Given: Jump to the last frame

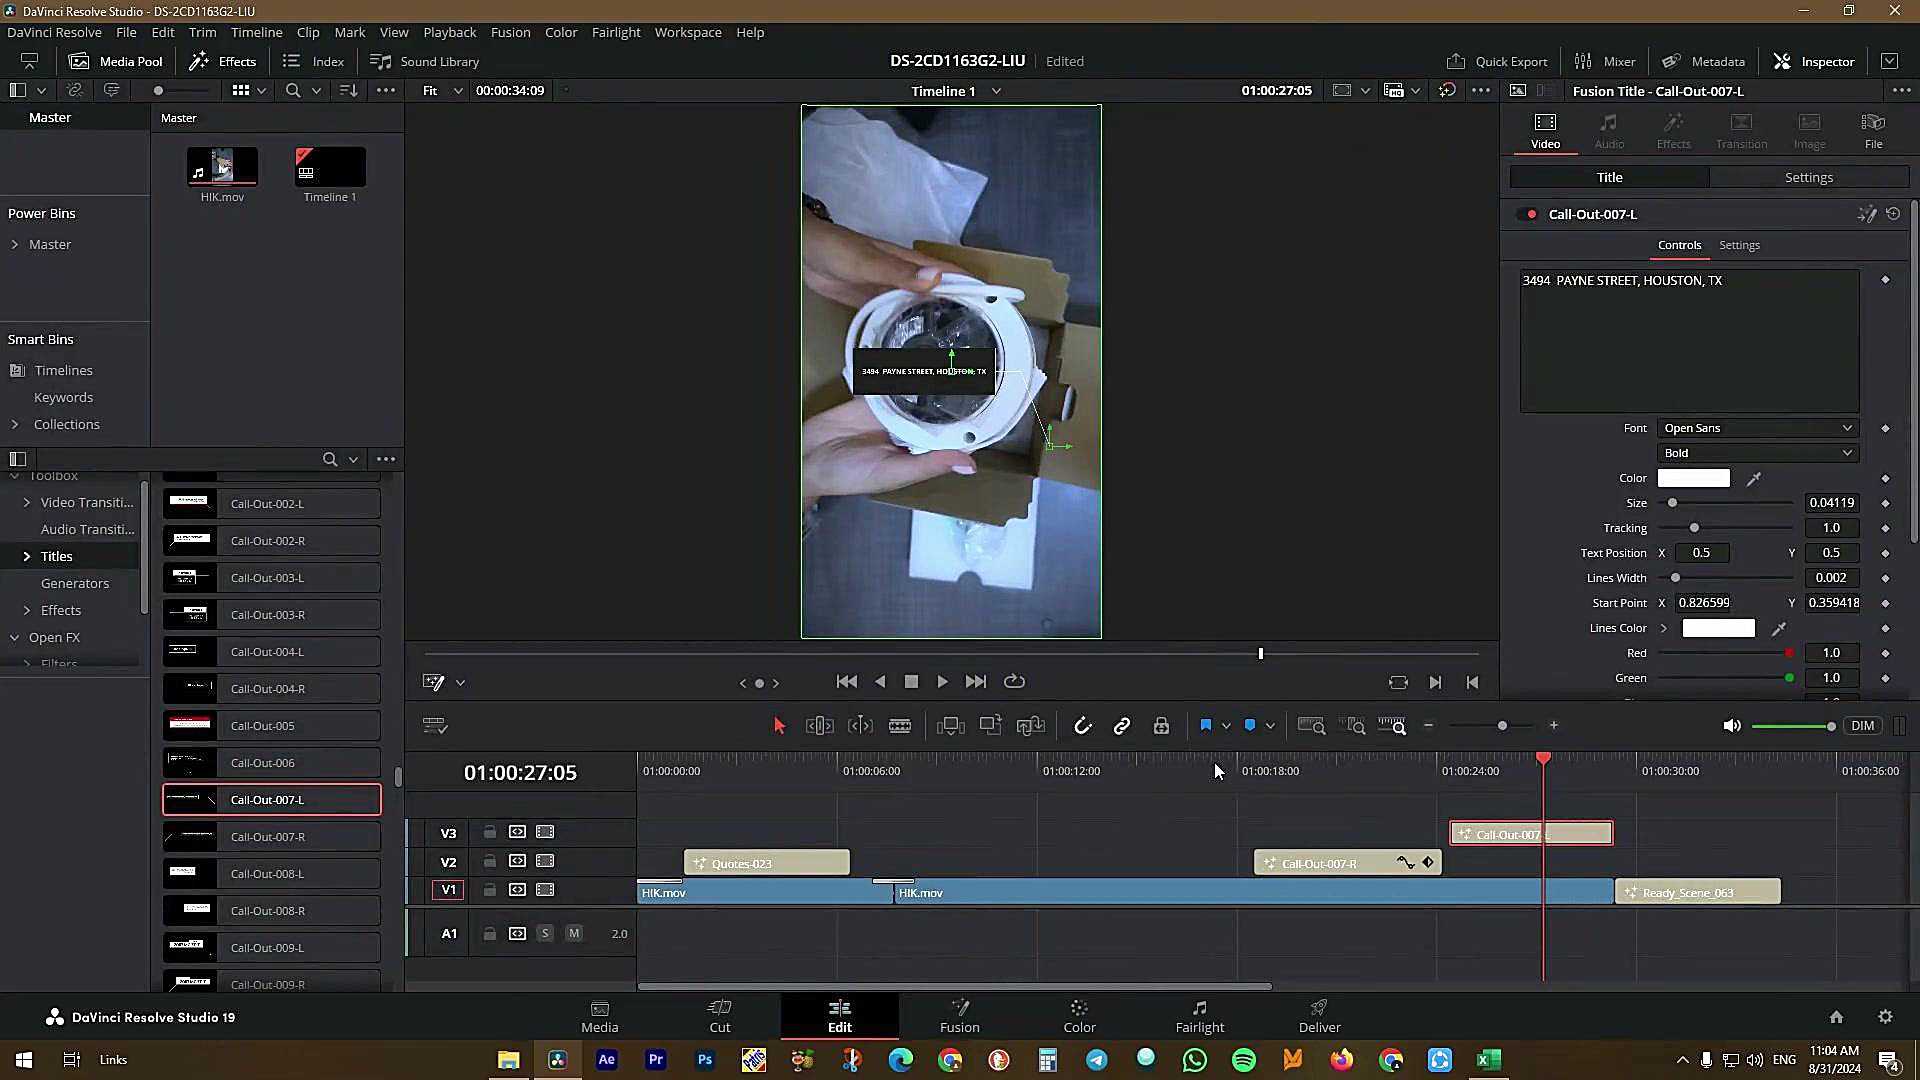Looking at the screenshot, I should coord(976,682).
